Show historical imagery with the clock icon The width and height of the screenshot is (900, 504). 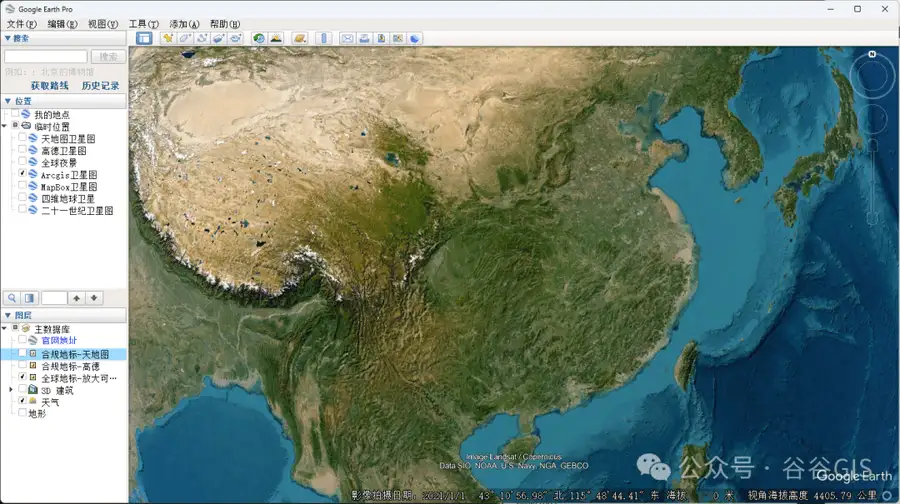pos(259,38)
